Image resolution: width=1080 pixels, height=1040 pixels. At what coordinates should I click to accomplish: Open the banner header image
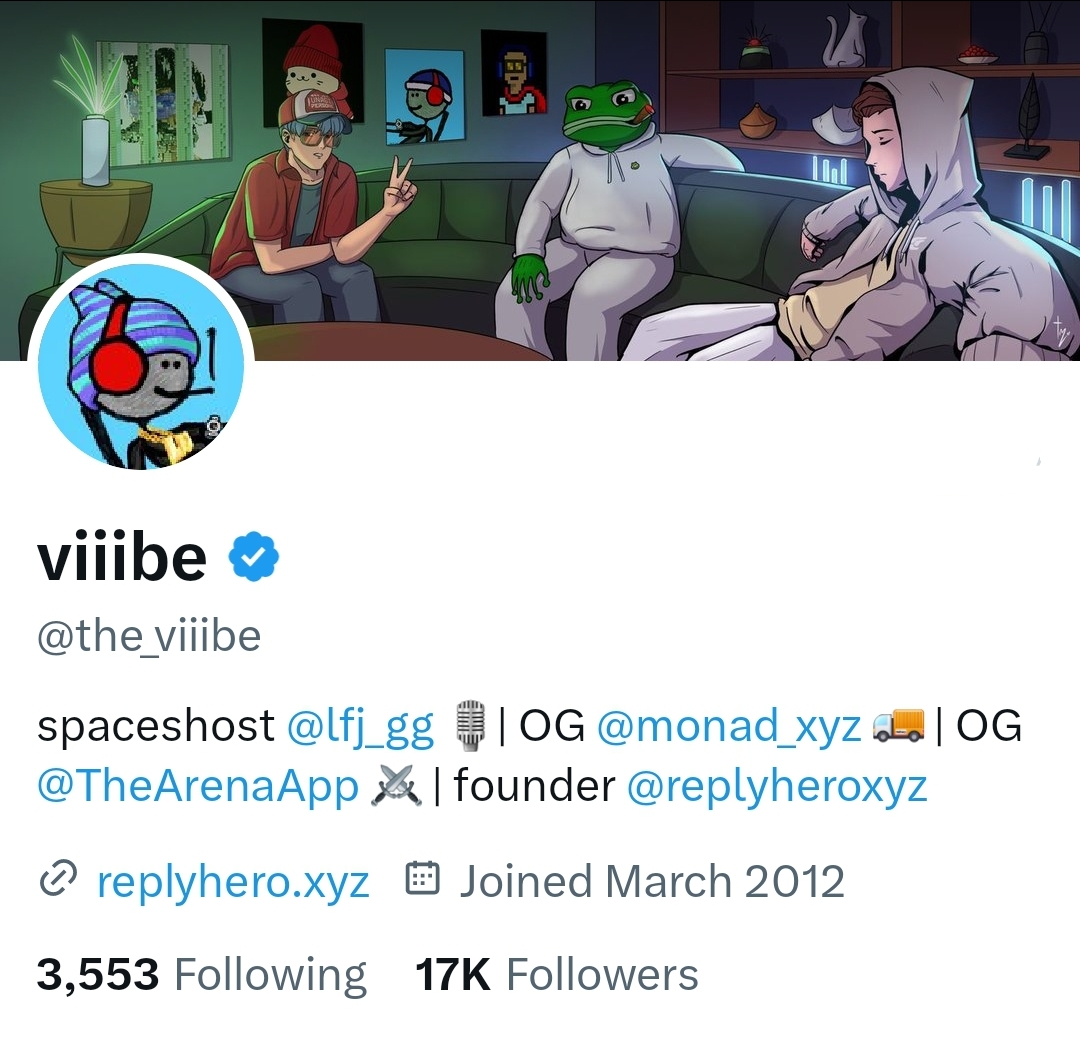click(540, 180)
